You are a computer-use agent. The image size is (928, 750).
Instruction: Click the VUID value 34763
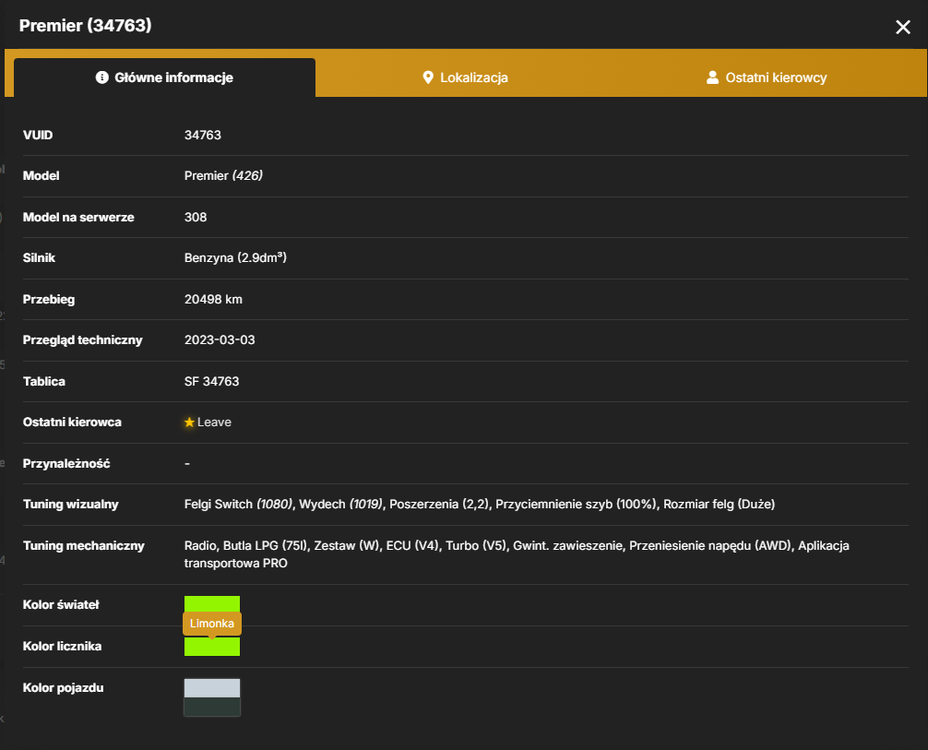tap(202, 135)
